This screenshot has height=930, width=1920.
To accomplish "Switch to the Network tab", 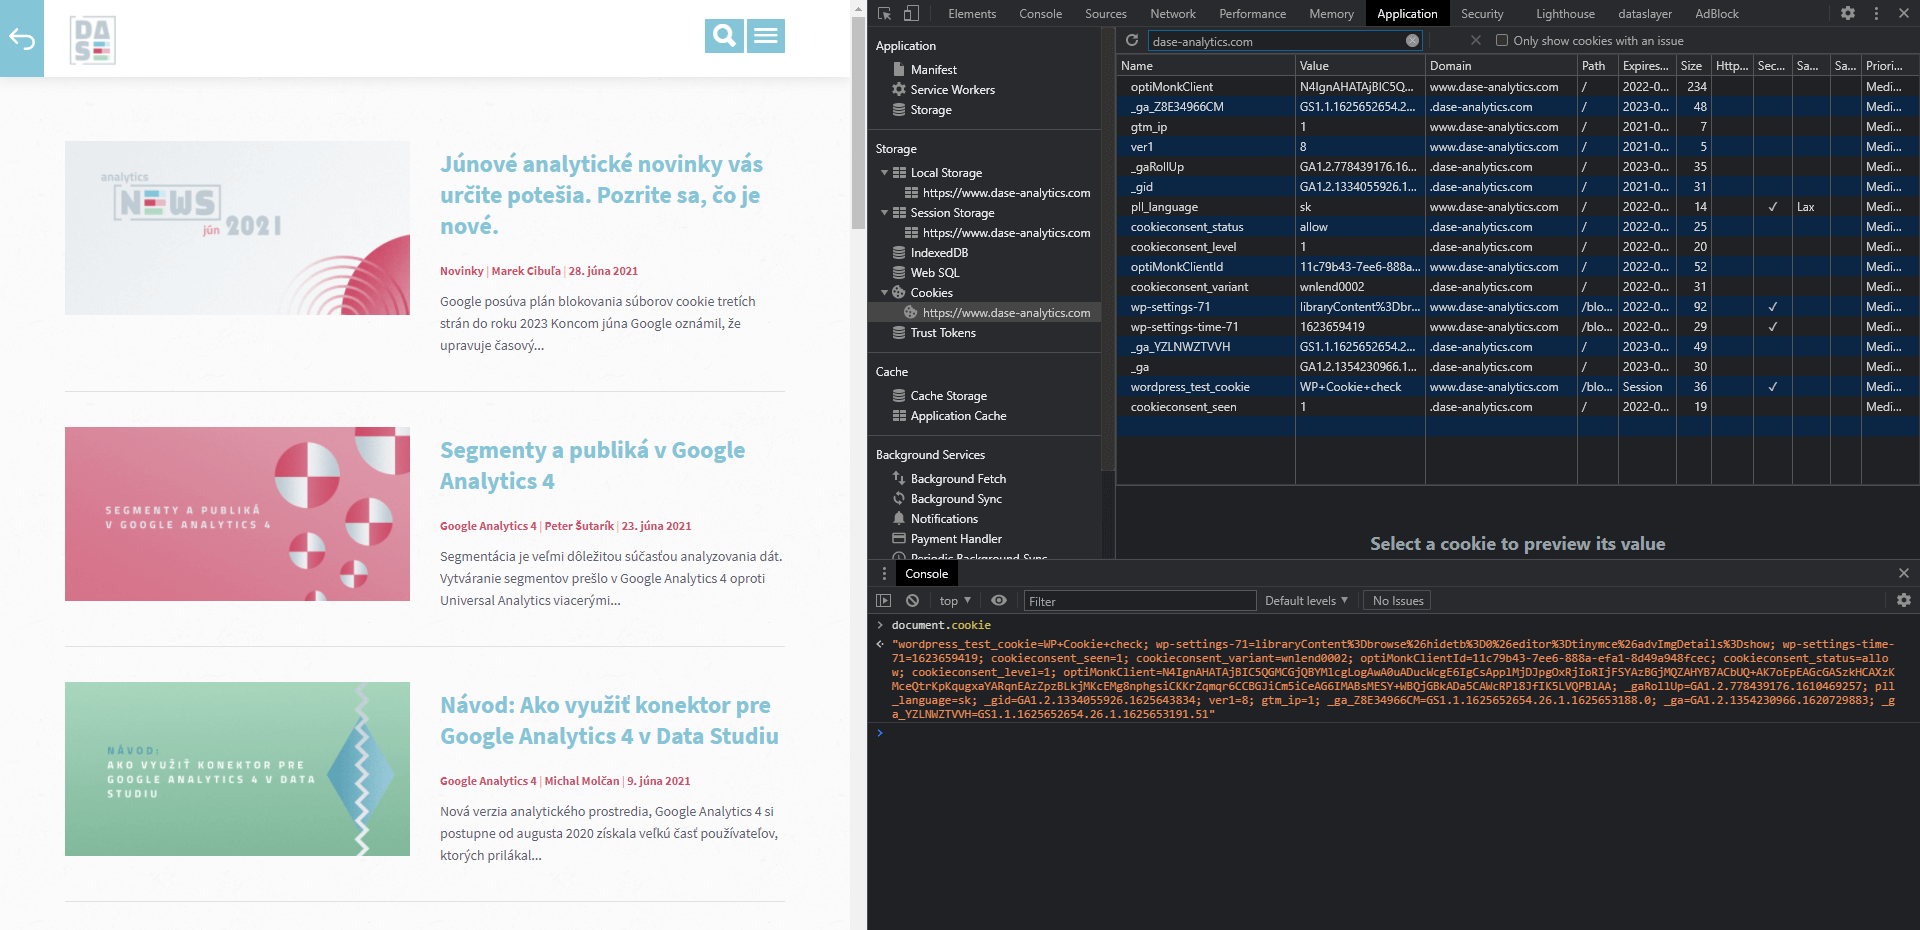I will coord(1172,13).
